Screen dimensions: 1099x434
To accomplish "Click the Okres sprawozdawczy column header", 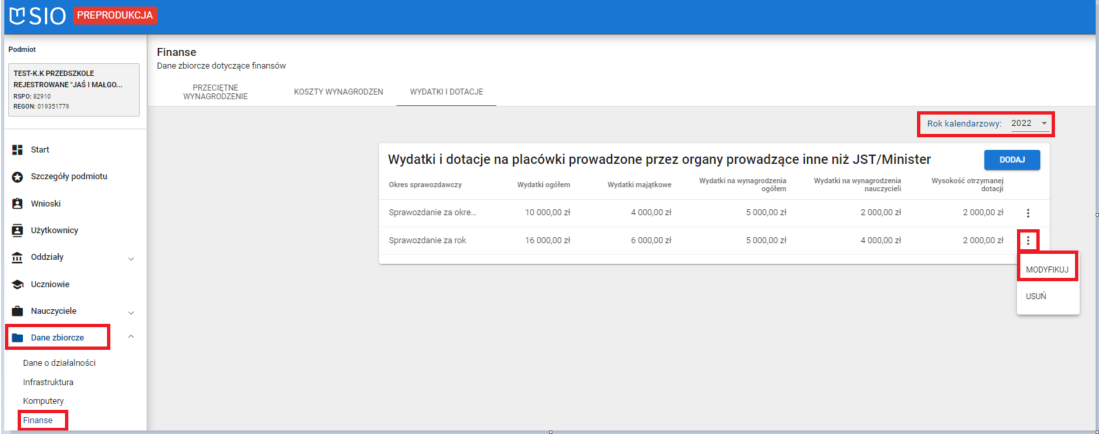I will click(425, 185).
